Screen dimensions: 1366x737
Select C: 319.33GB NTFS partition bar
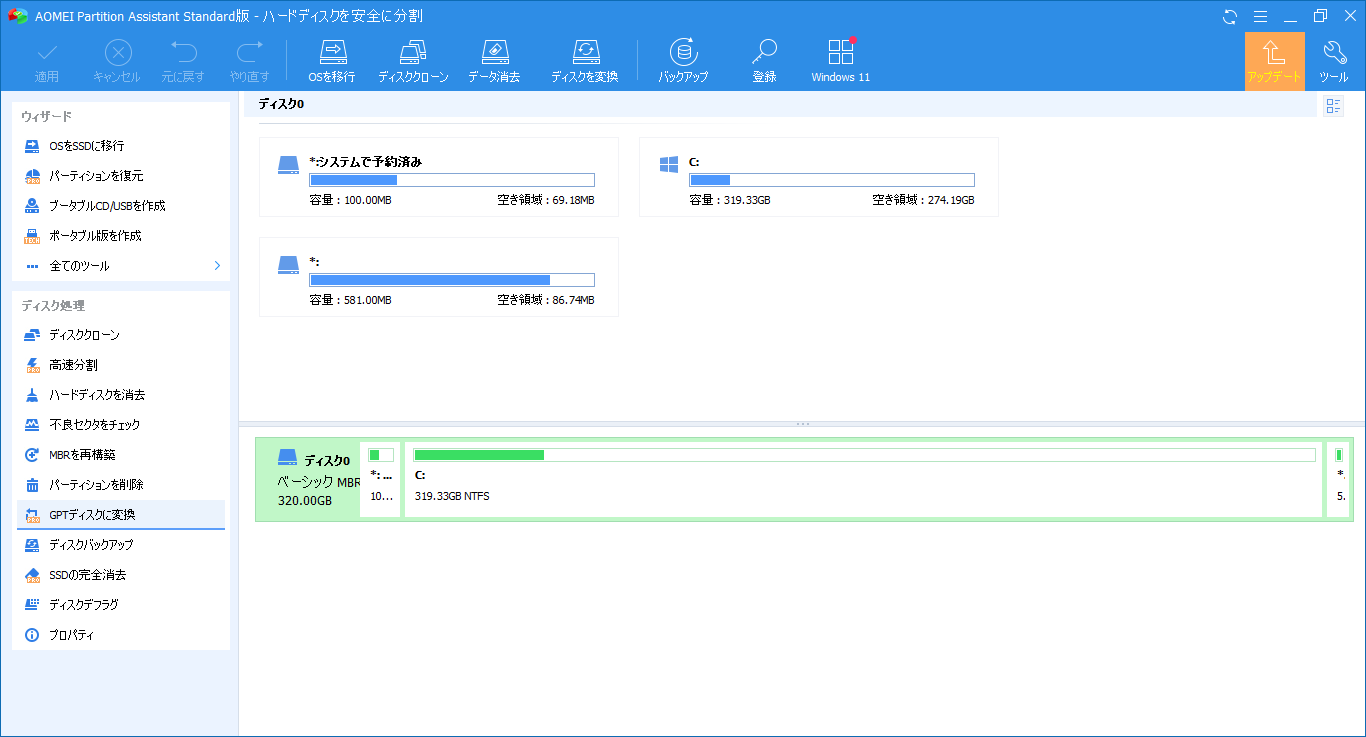click(864, 480)
